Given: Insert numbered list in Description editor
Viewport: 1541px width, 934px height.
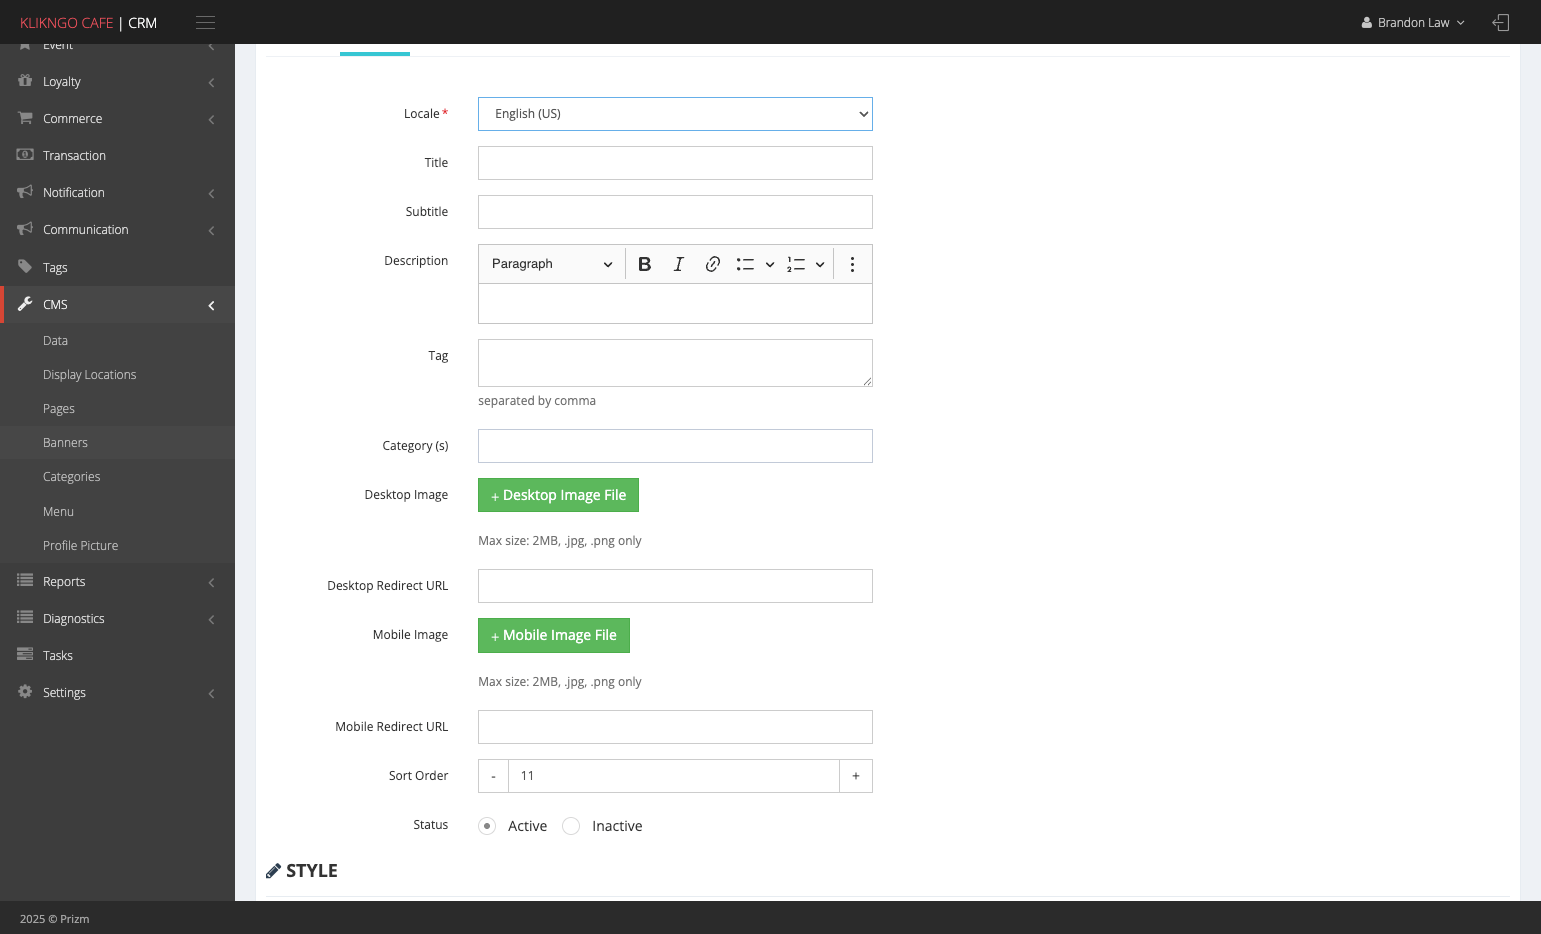Looking at the screenshot, I should (796, 264).
